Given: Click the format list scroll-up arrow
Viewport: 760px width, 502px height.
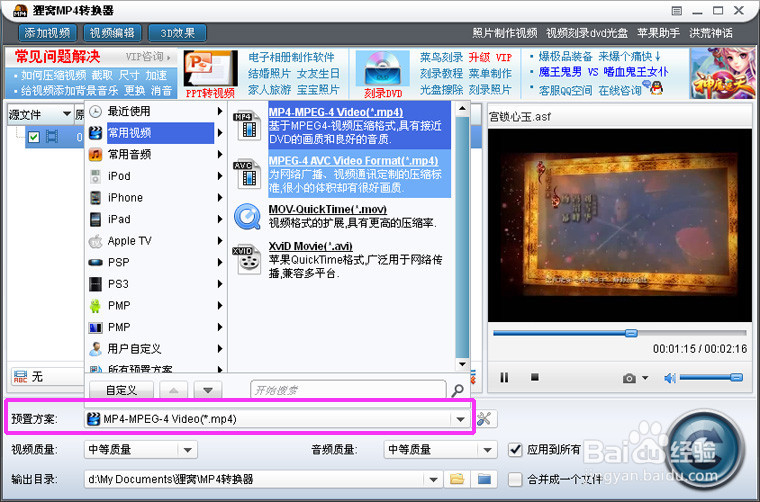Looking at the screenshot, I should (x=462, y=108).
